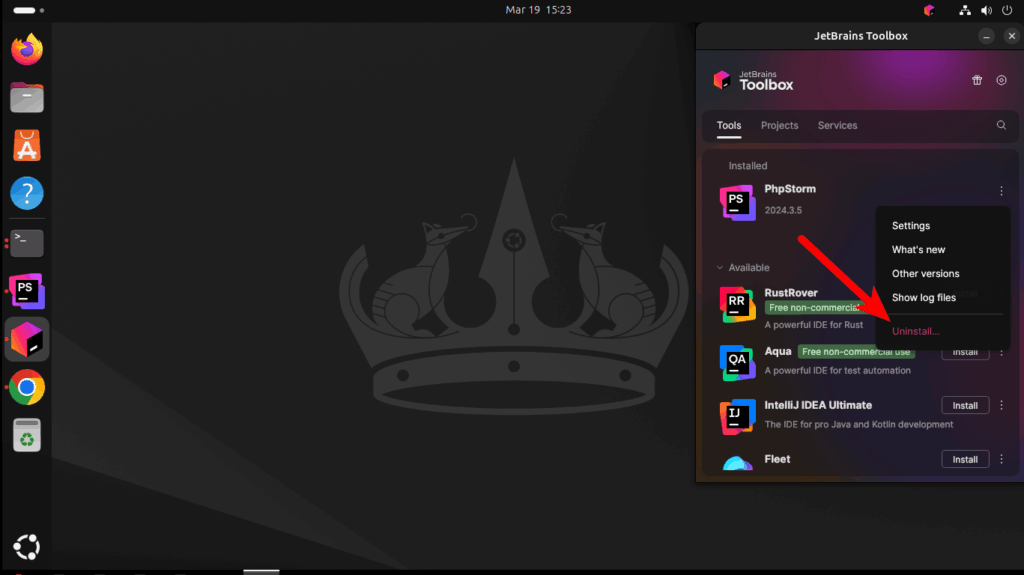
Task: Click the IntelliJ IDEA Ultimate icon
Action: tap(737, 416)
